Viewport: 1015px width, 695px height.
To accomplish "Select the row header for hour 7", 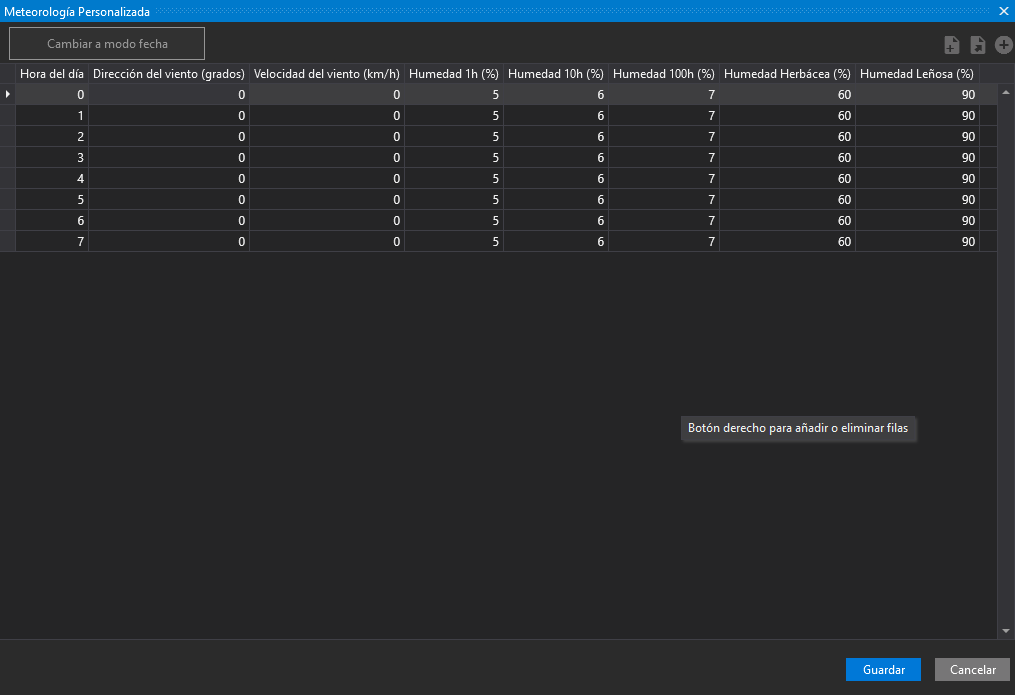I will tap(8, 242).
